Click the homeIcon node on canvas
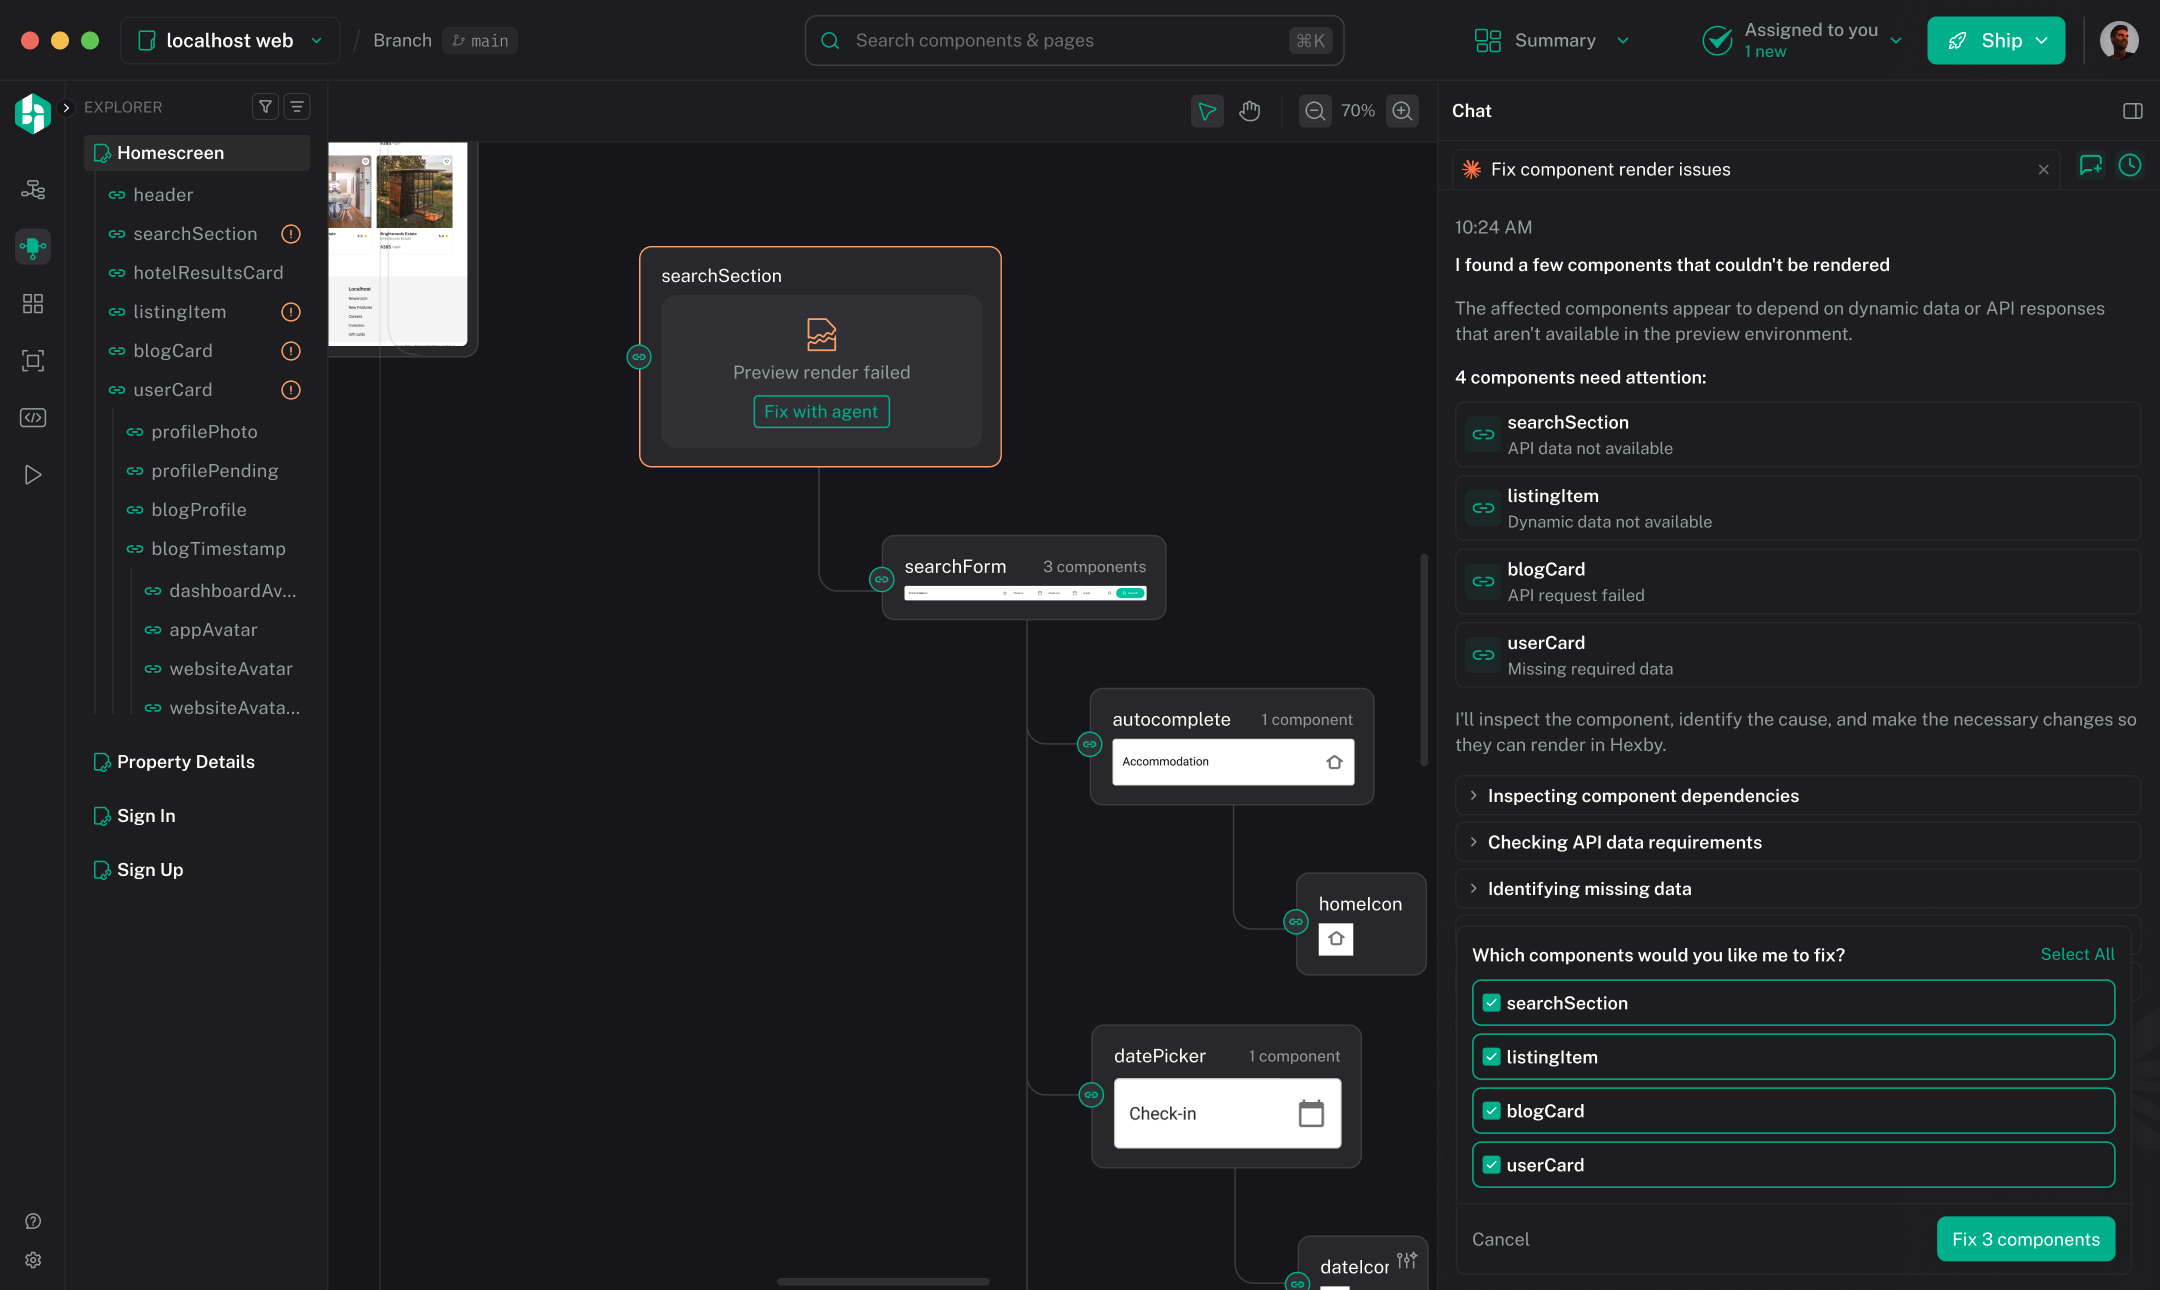The height and width of the screenshot is (1290, 2160). (1361, 924)
